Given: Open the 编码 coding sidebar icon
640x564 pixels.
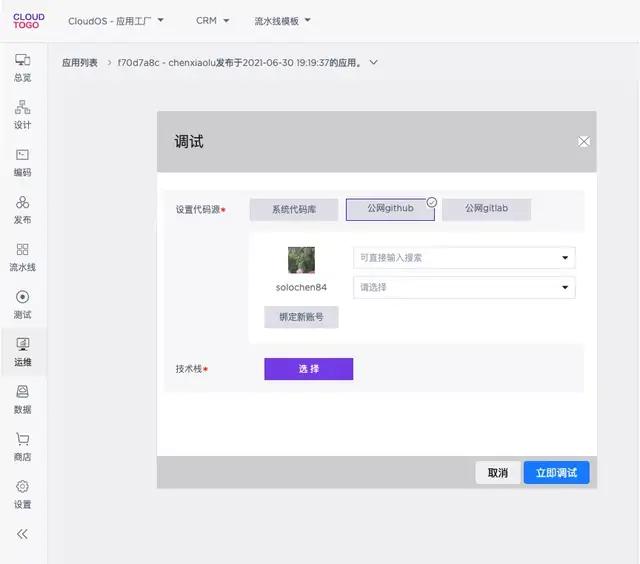Looking at the screenshot, I should (22, 162).
